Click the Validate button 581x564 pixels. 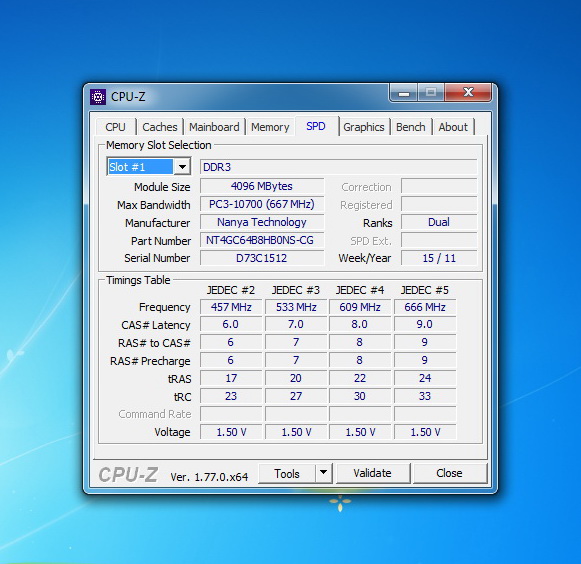click(373, 473)
